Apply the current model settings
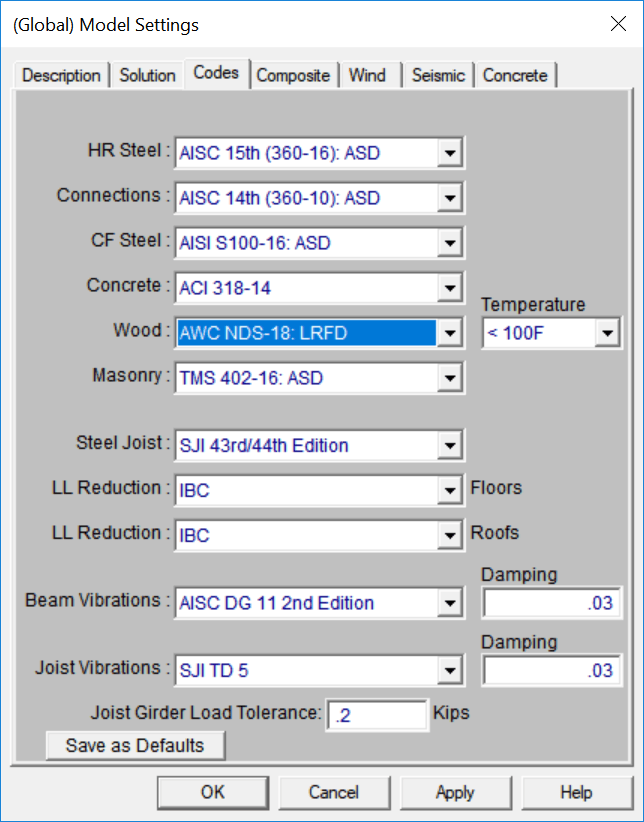This screenshot has width=644, height=822. coord(455,792)
